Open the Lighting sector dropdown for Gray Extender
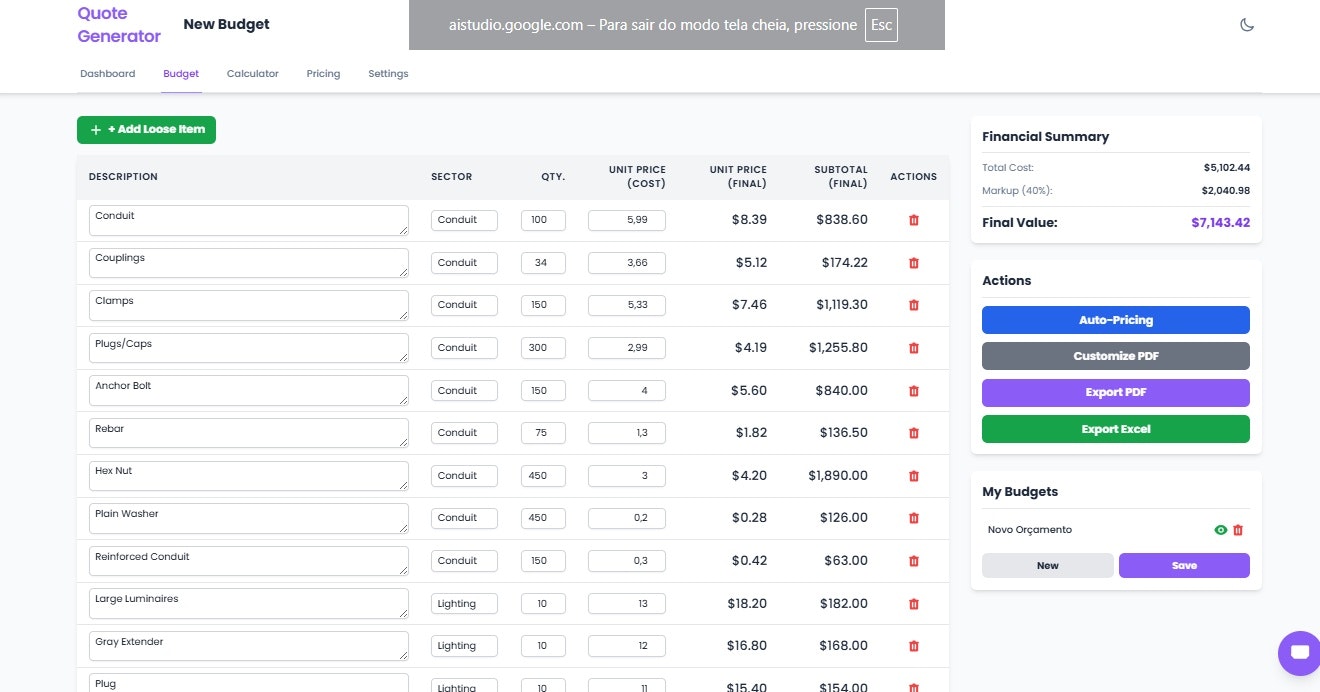Image resolution: width=1320 pixels, height=692 pixels. pyautogui.click(x=464, y=645)
